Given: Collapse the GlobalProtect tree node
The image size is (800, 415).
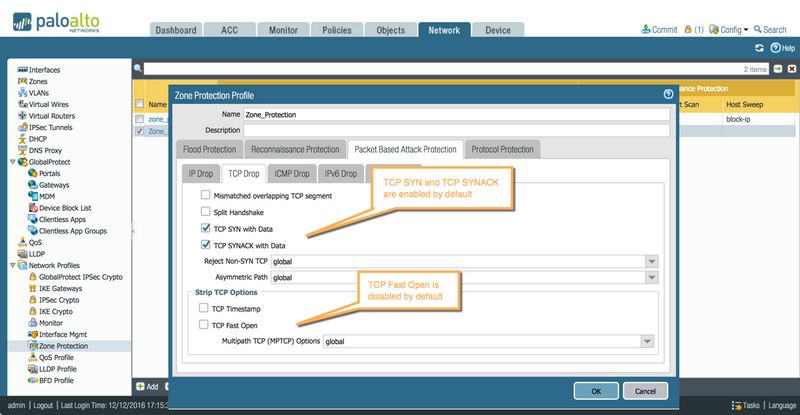Looking at the screenshot, I should click(x=13, y=162).
